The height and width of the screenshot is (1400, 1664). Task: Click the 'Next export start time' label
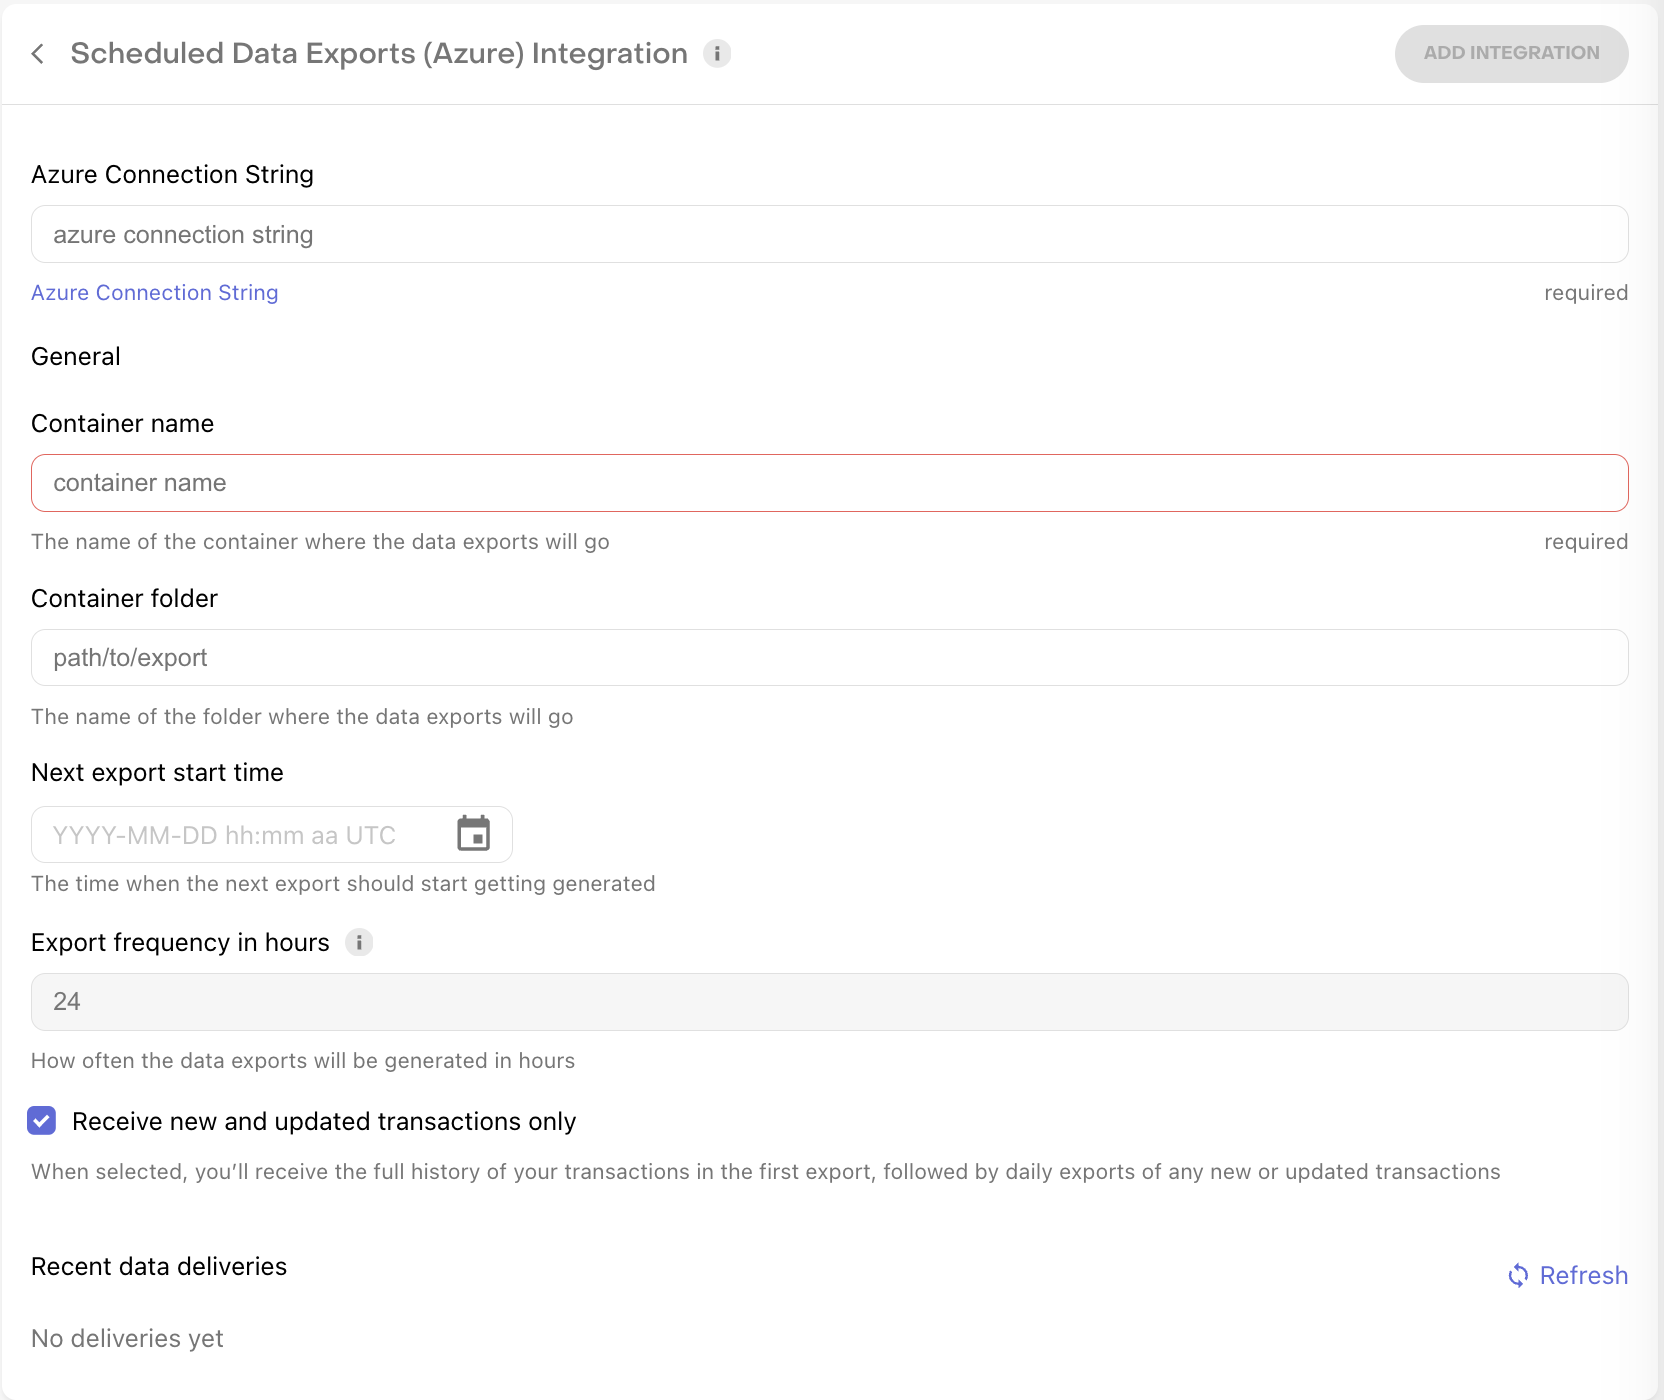pyautogui.click(x=157, y=772)
